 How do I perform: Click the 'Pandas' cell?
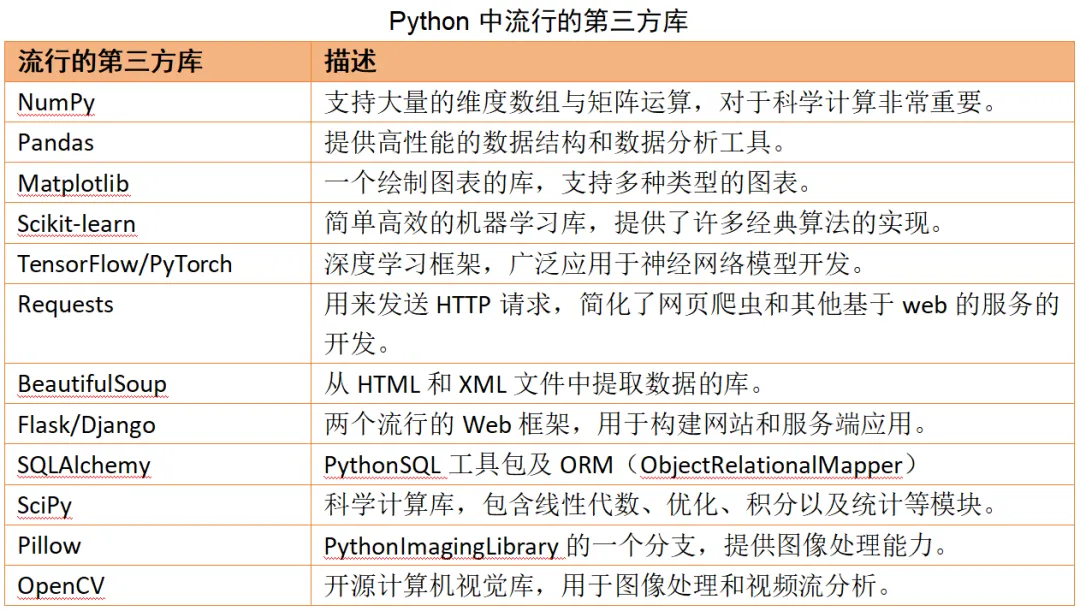tap(158, 143)
